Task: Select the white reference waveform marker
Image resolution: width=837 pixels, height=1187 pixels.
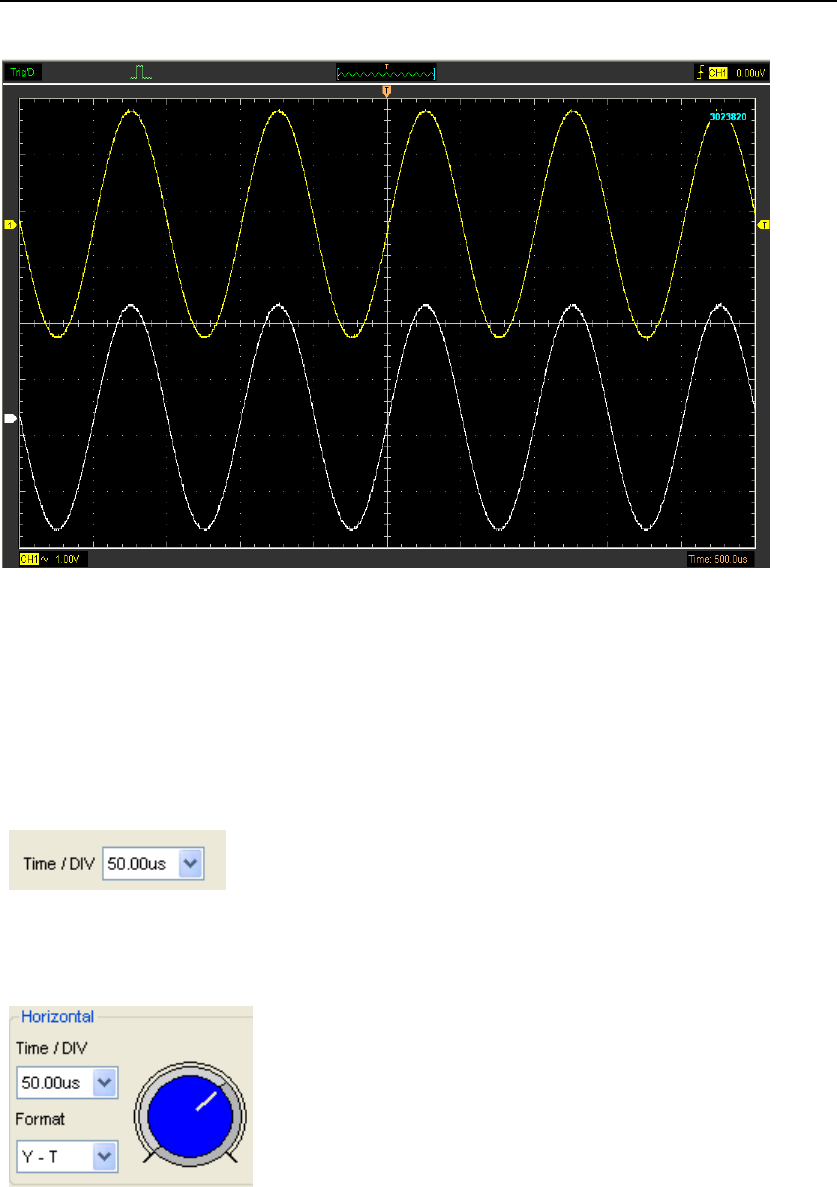Action: 11,418
